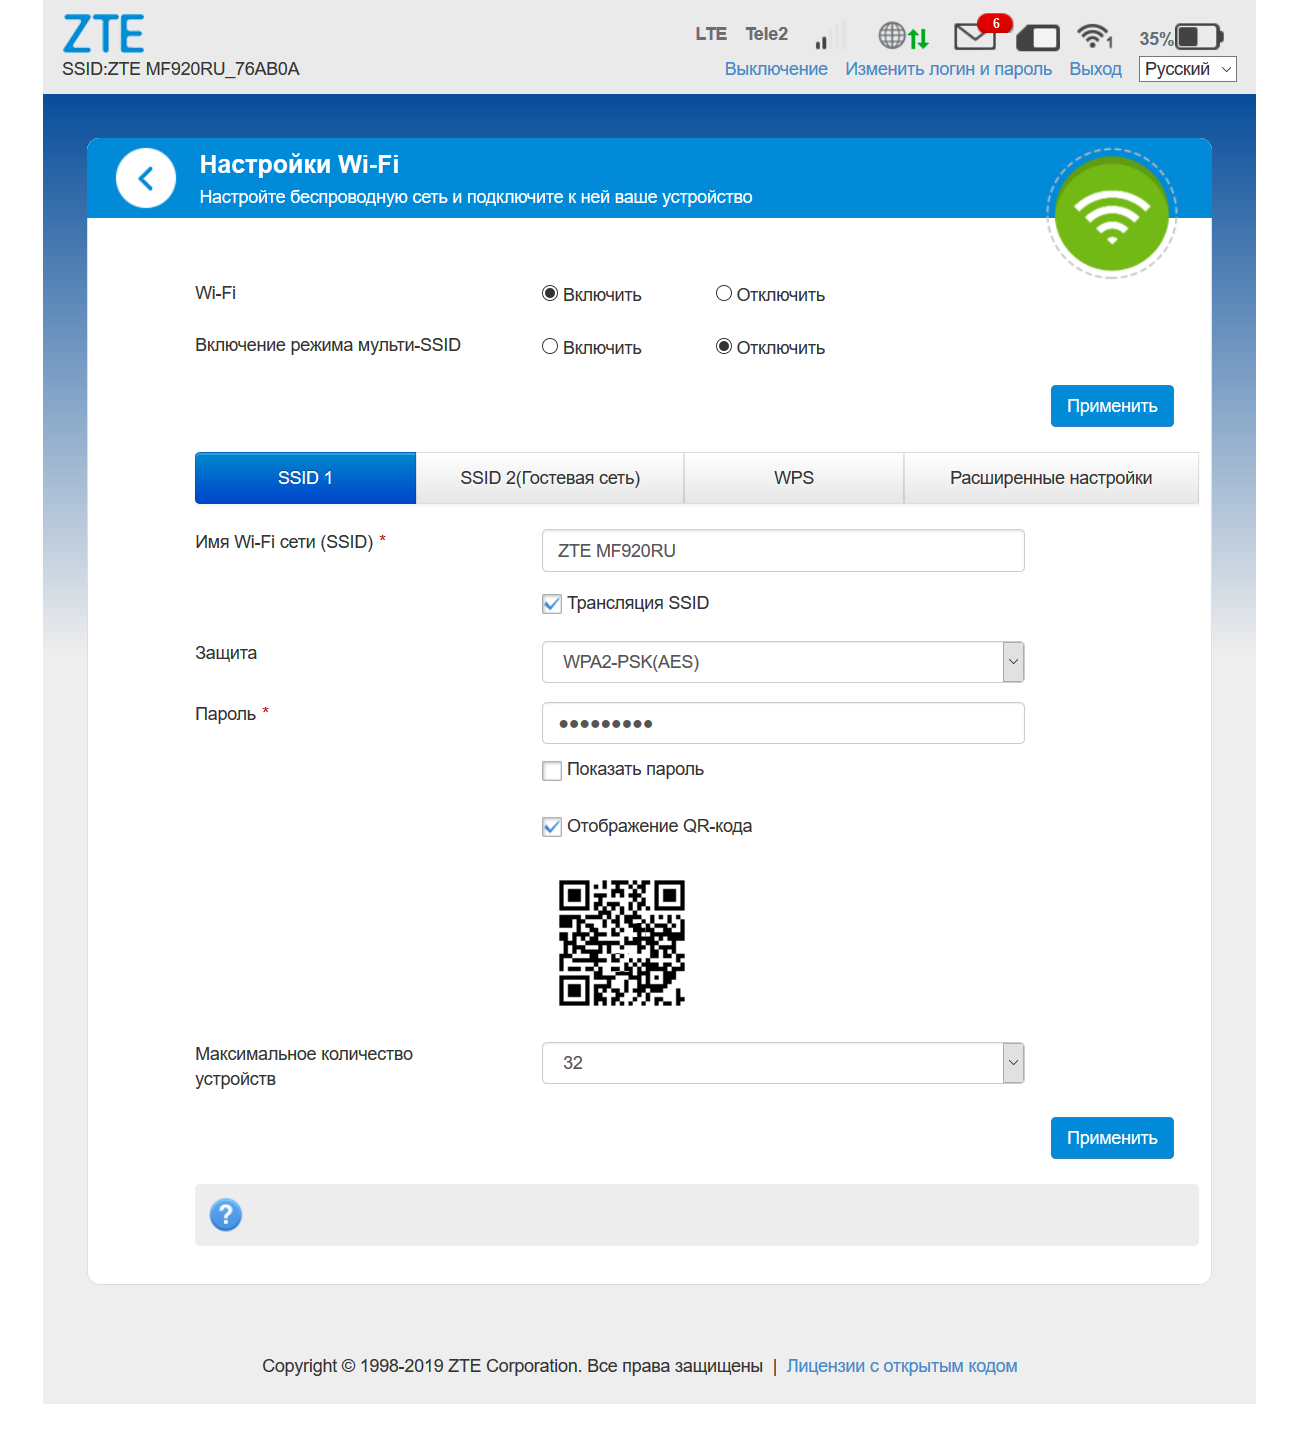This screenshot has width=1298, height=1441.
Task: Click the bottom Применить button
Action: (x=1112, y=1138)
